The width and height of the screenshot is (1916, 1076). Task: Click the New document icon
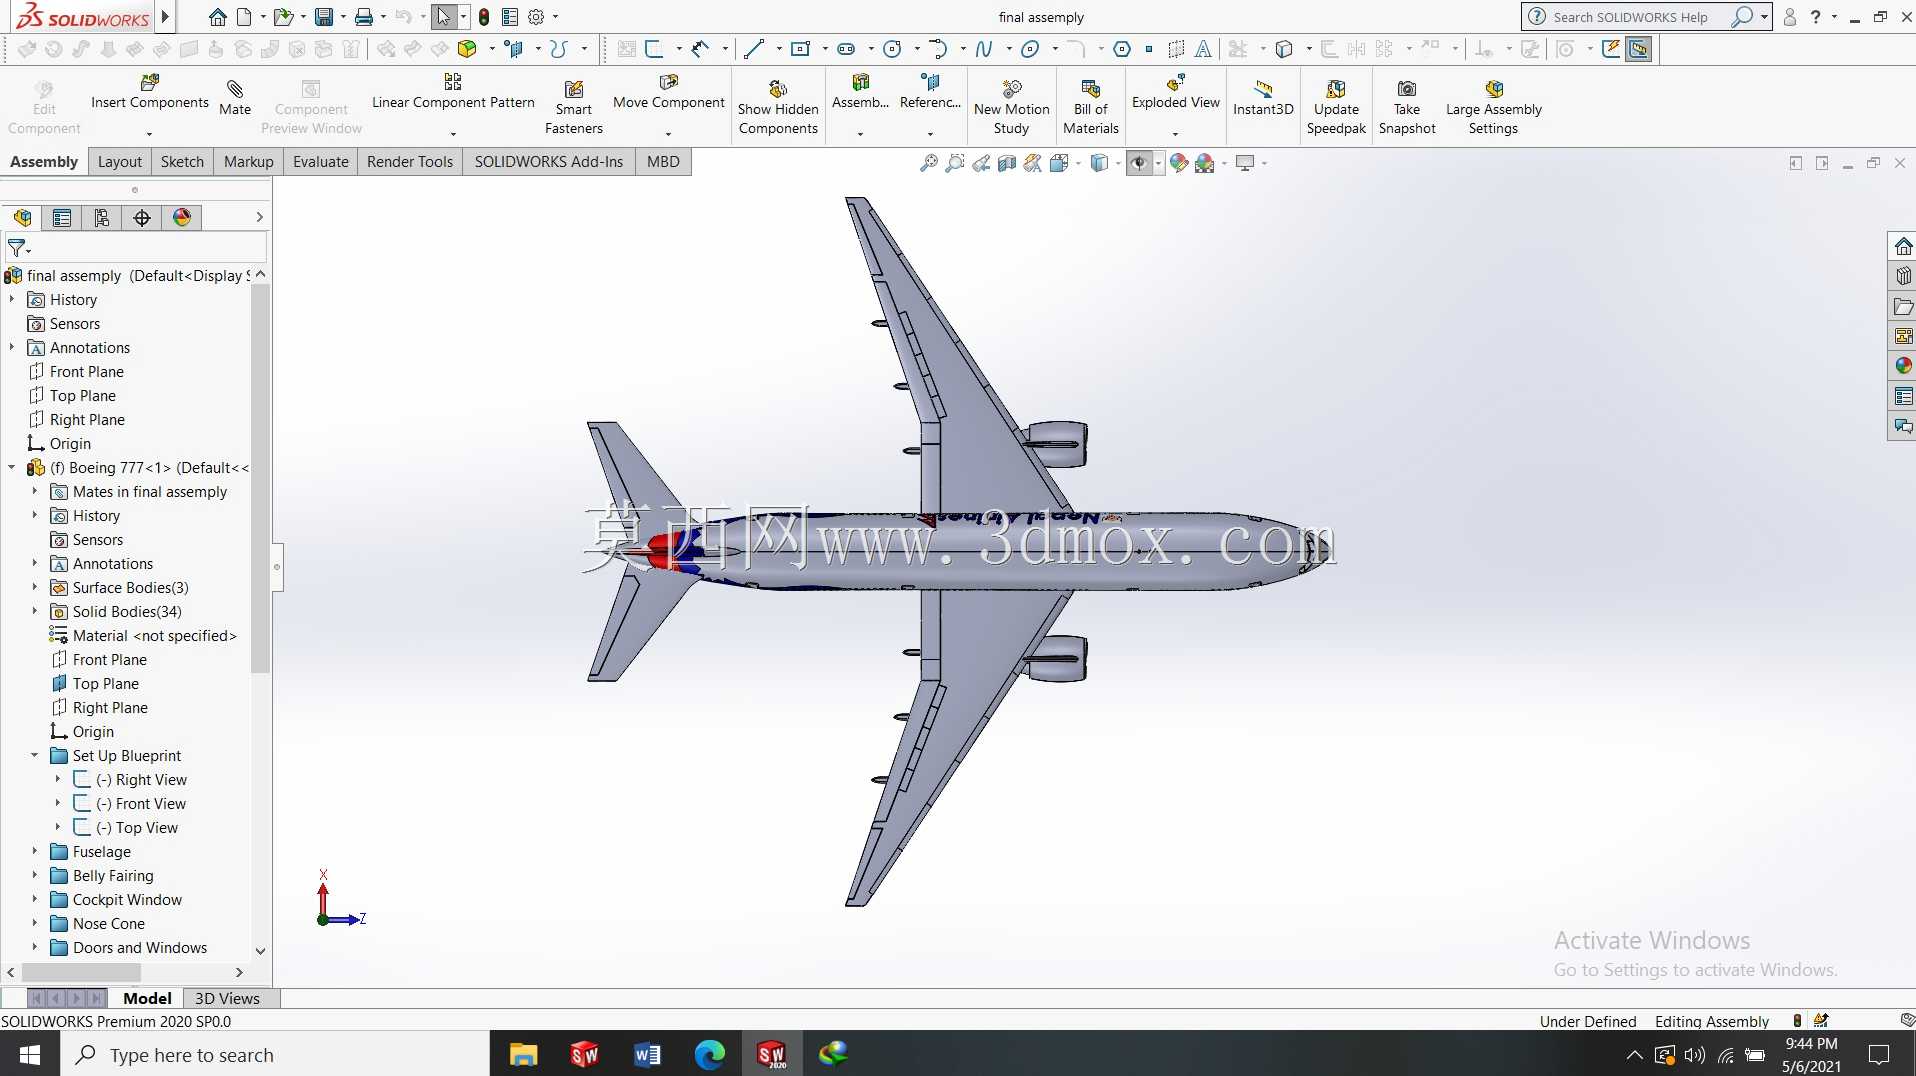(x=243, y=17)
